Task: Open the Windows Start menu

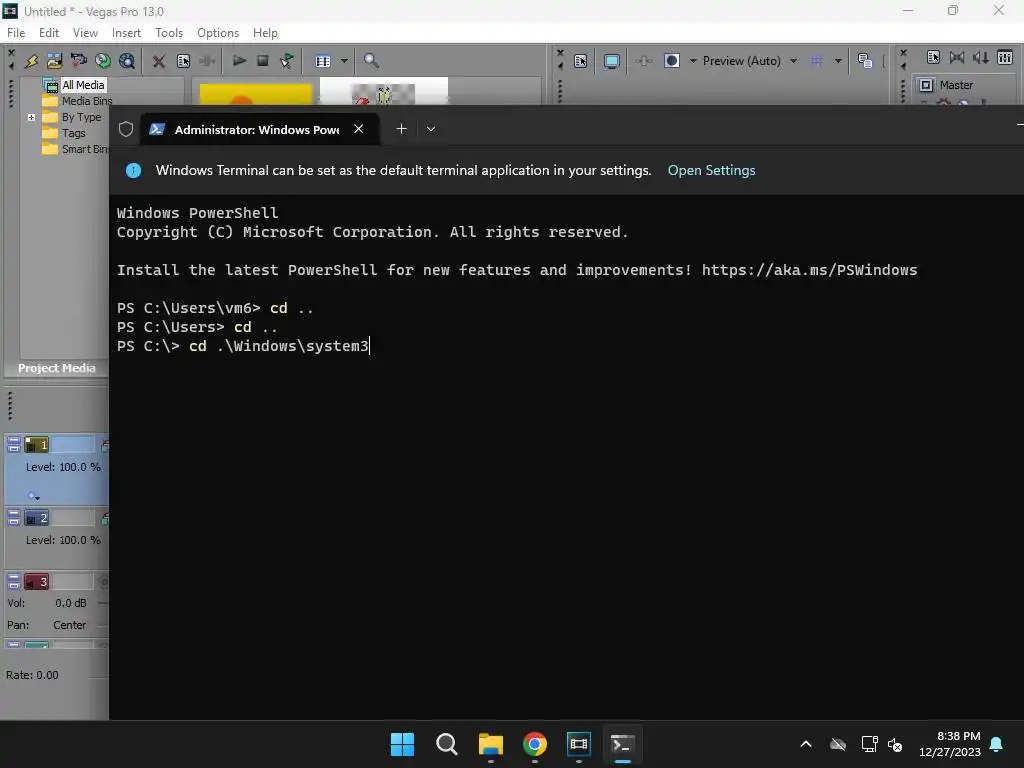Action: (402, 744)
